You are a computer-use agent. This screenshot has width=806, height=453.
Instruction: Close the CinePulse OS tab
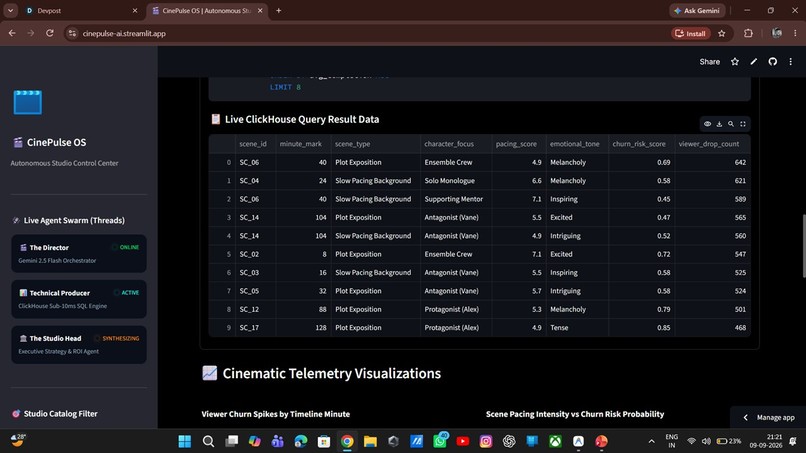coord(260,11)
